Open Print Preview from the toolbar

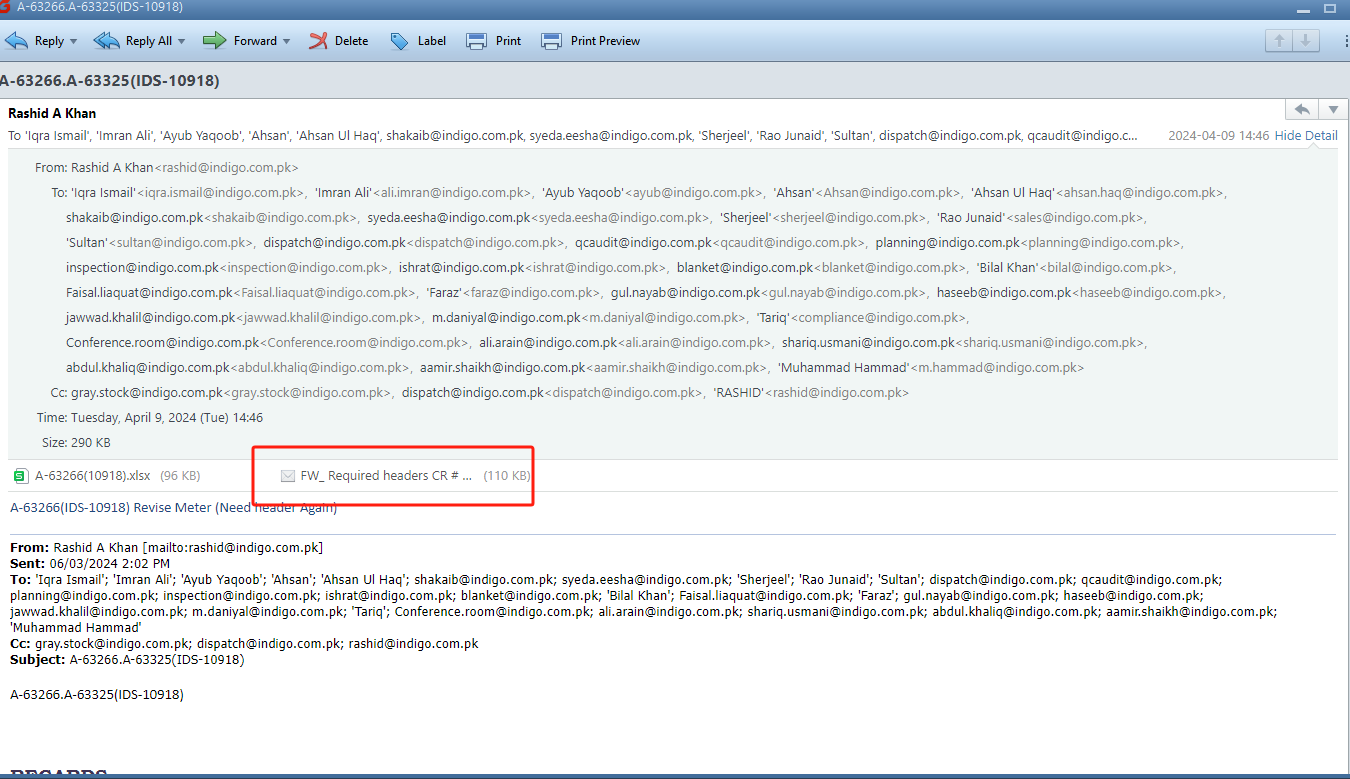tap(552, 41)
